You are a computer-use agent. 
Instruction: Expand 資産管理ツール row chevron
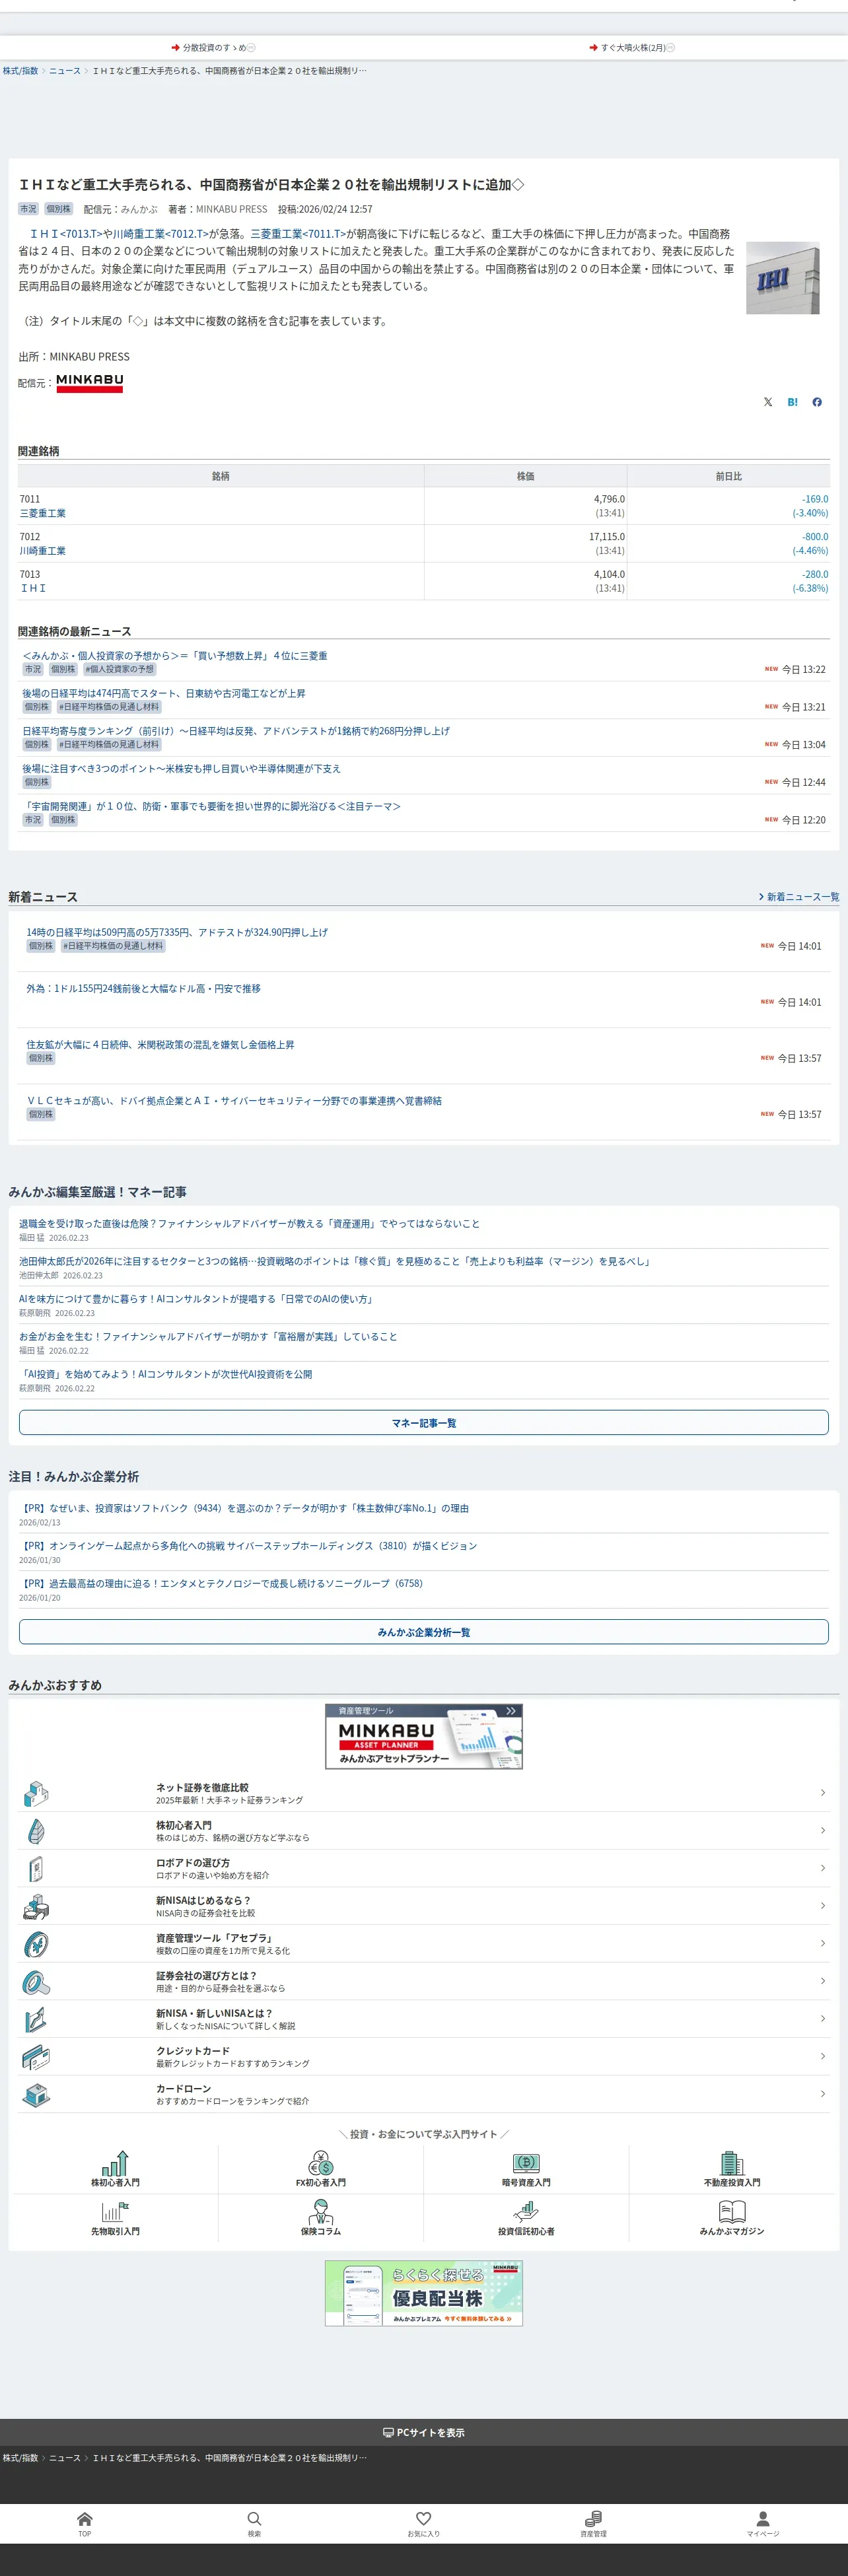(x=822, y=1943)
